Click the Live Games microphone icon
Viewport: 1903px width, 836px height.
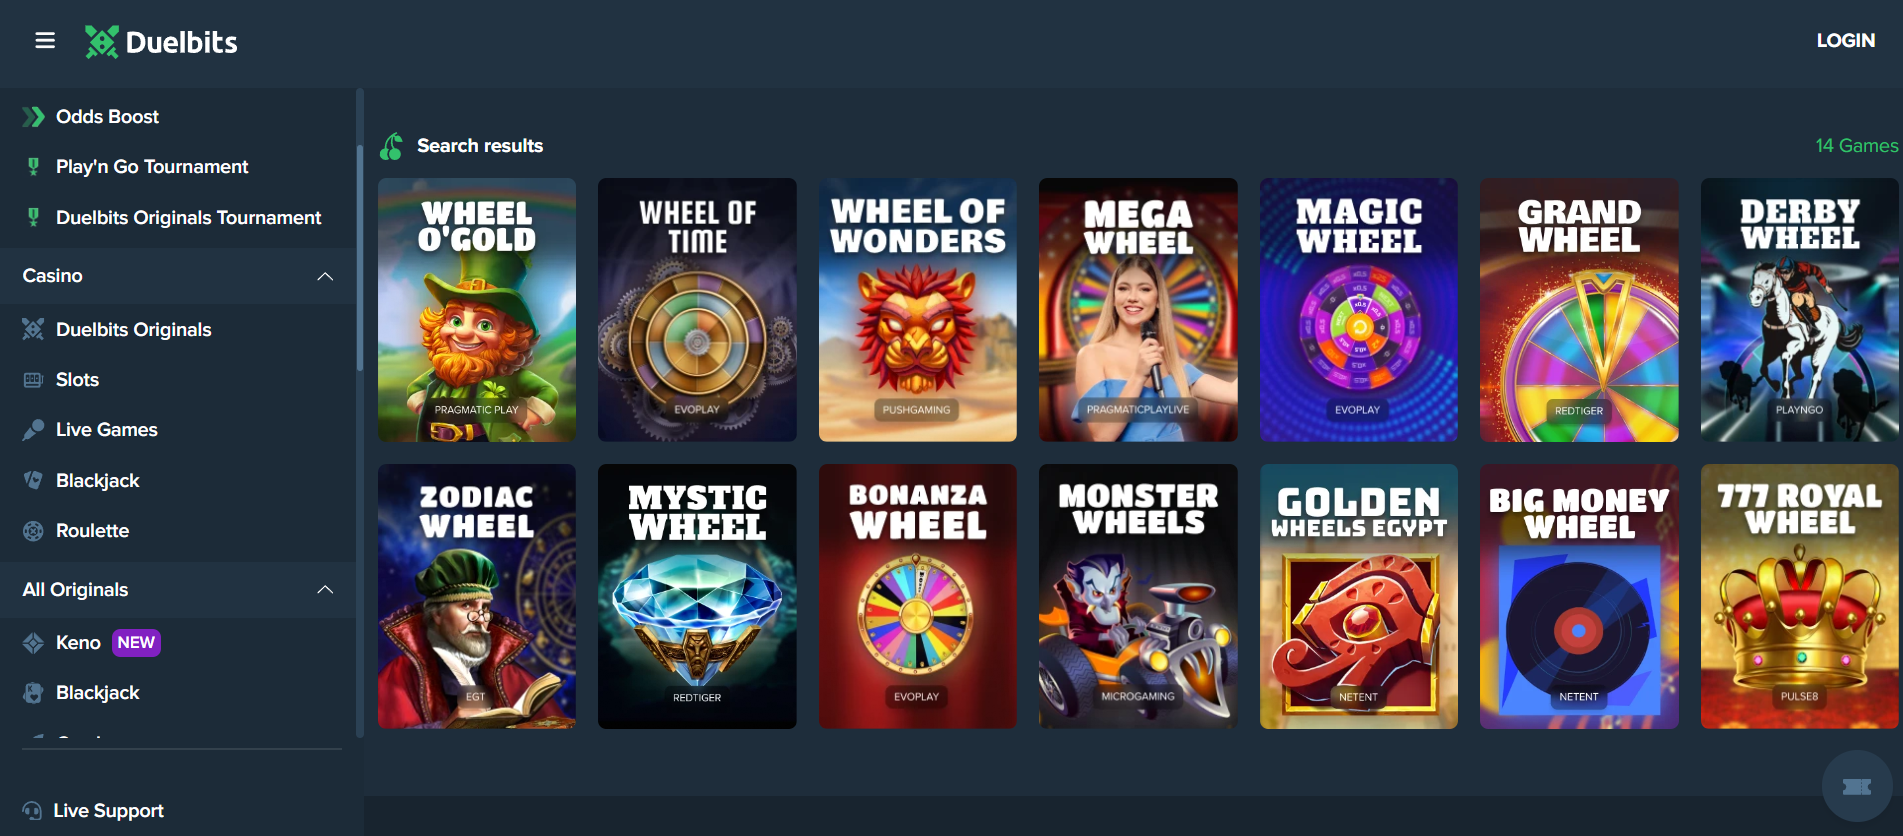pos(33,430)
